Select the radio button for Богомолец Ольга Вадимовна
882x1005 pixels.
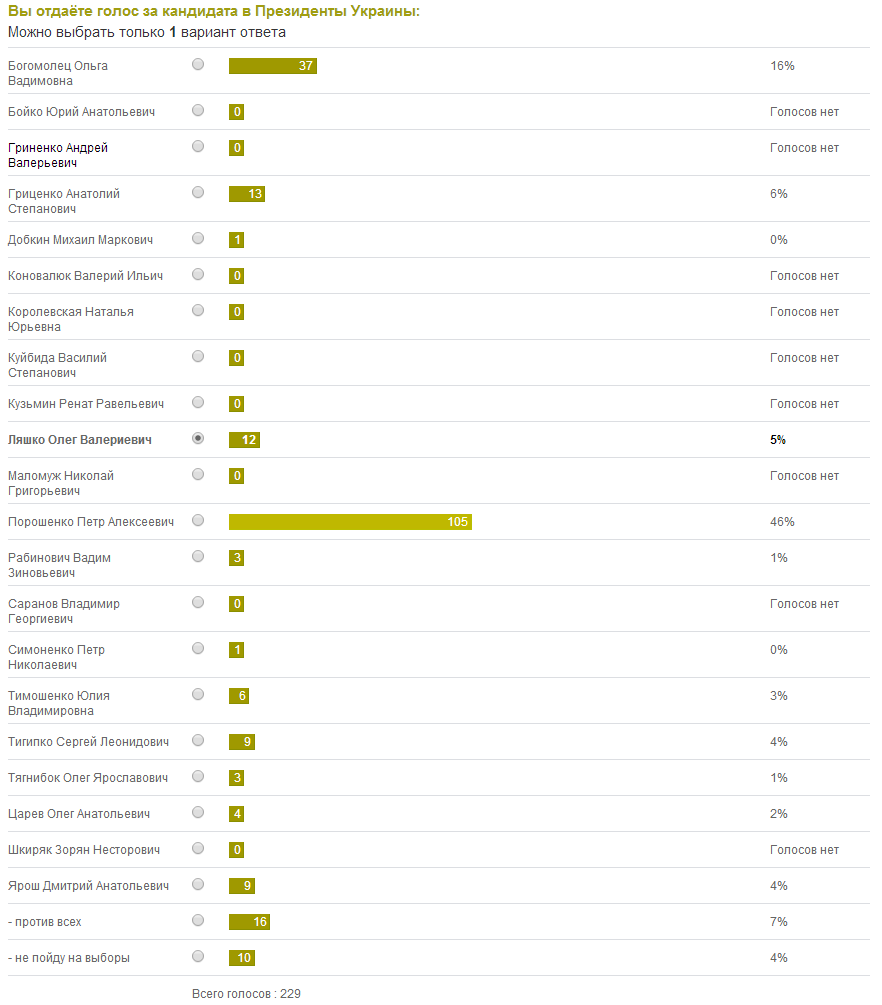pyautogui.click(x=198, y=64)
